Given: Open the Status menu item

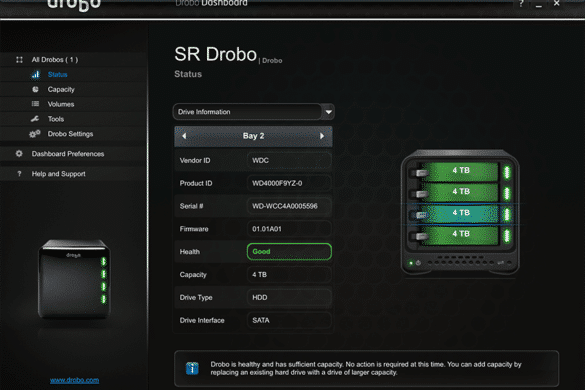Looking at the screenshot, I should point(57,75).
